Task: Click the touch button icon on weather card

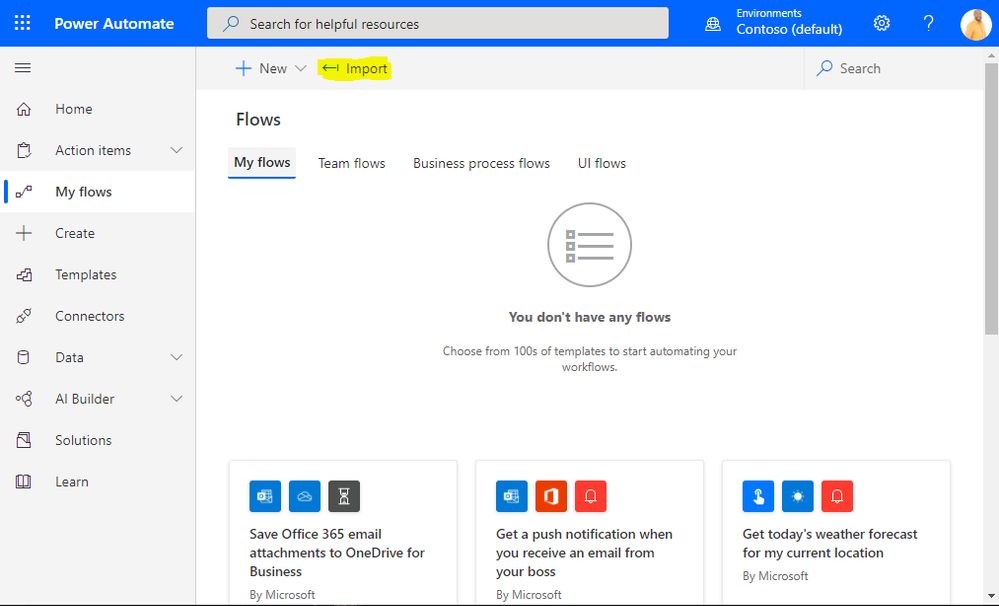Action: [x=758, y=496]
